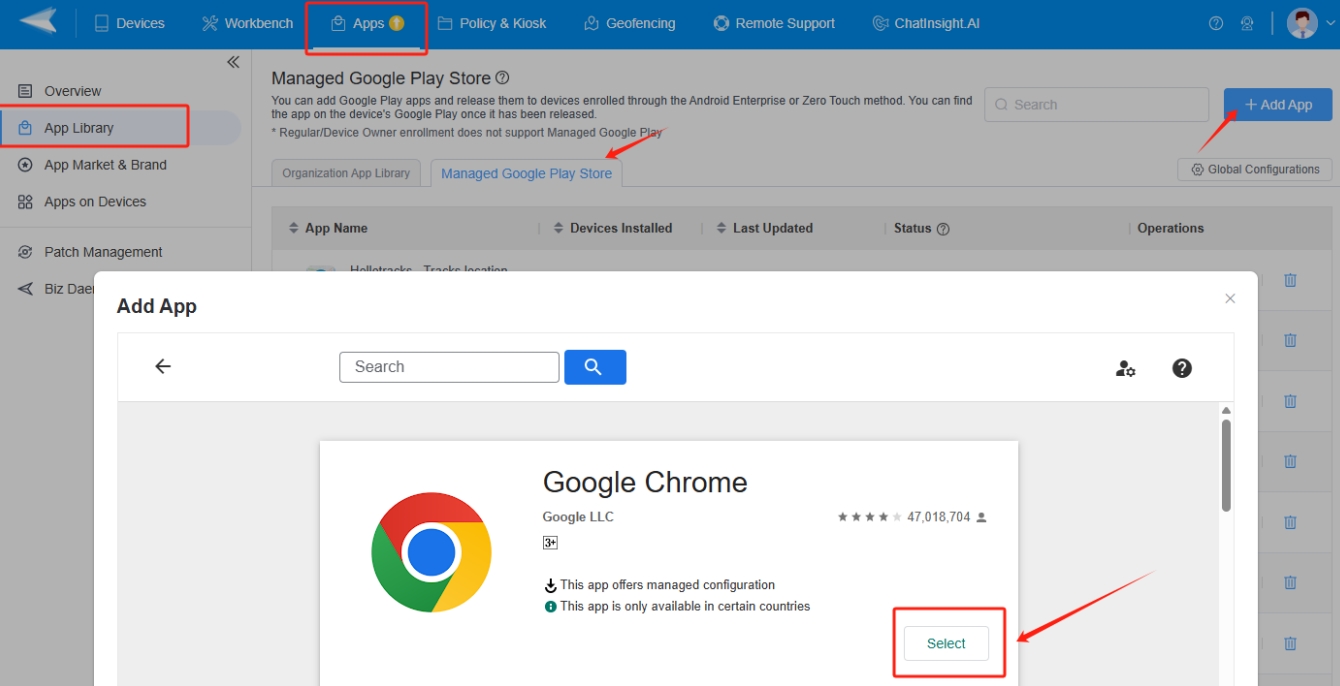The image size is (1340, 686).
Task: Open the Play Store admin settings icon
Action: [1126, 368]
